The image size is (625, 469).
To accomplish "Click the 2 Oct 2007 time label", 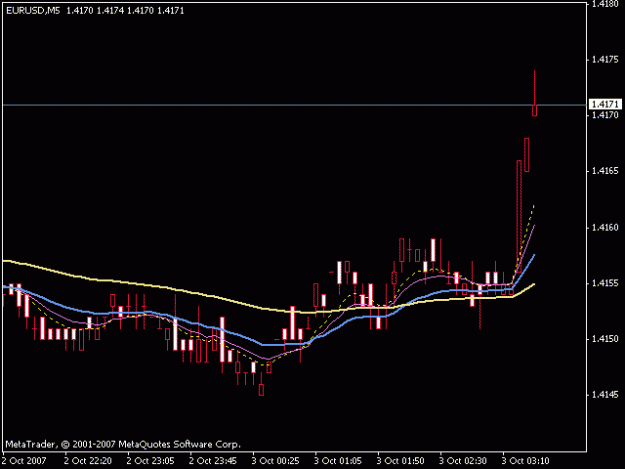I will click(x=24, y=461).
